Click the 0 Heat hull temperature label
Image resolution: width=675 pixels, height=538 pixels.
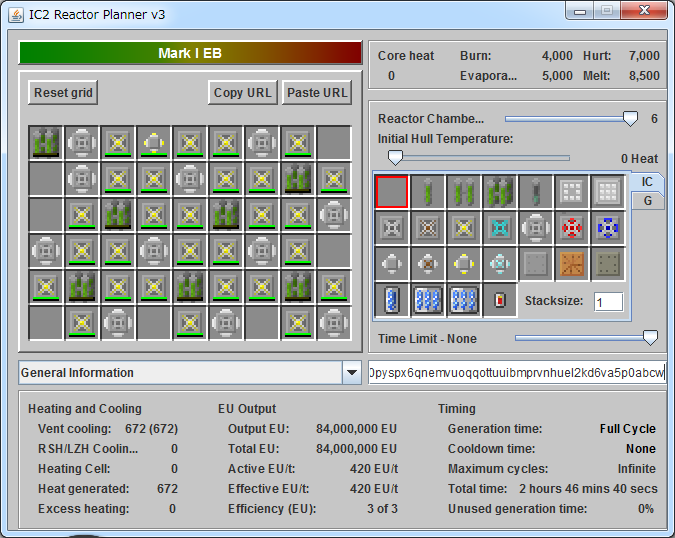coord(639,159)
